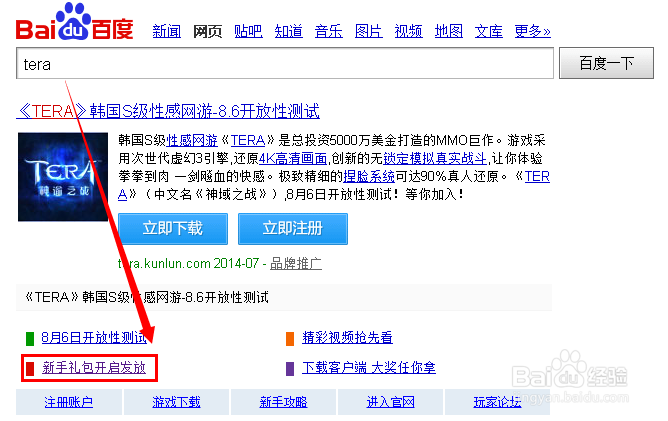
Task: Open the 性感网游 link in description
Action: [x=192, y=140]
